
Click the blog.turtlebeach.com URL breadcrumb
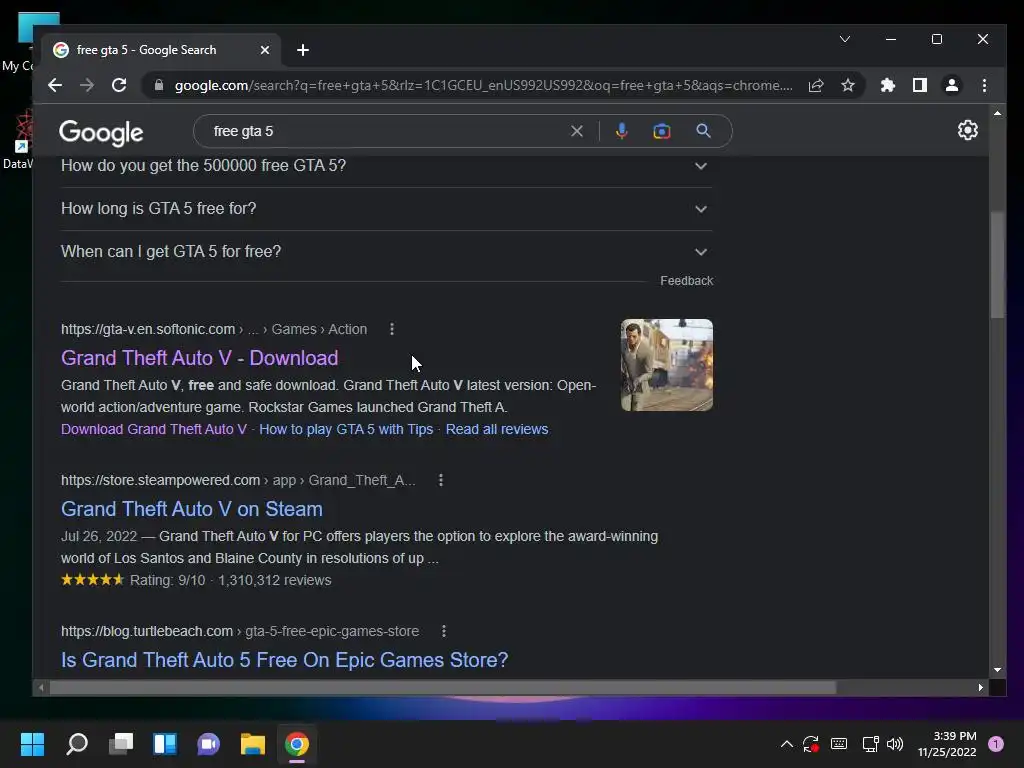pos(240,631)
